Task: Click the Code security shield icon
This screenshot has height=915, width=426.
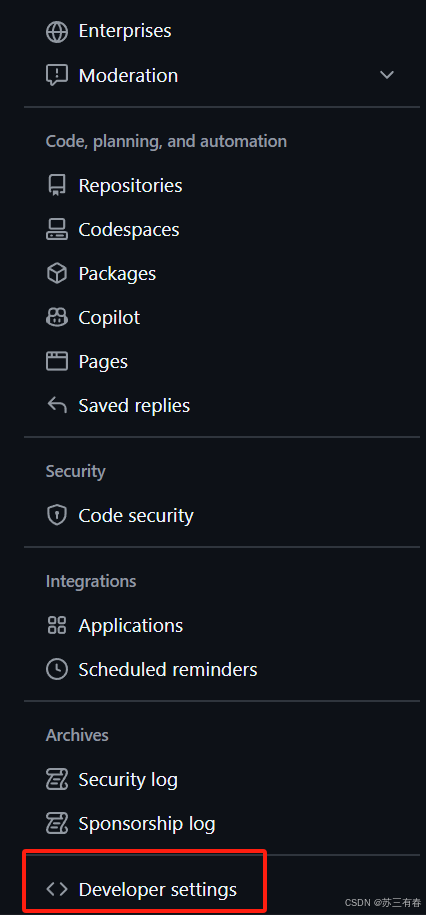Action: (x=57, y=515)
